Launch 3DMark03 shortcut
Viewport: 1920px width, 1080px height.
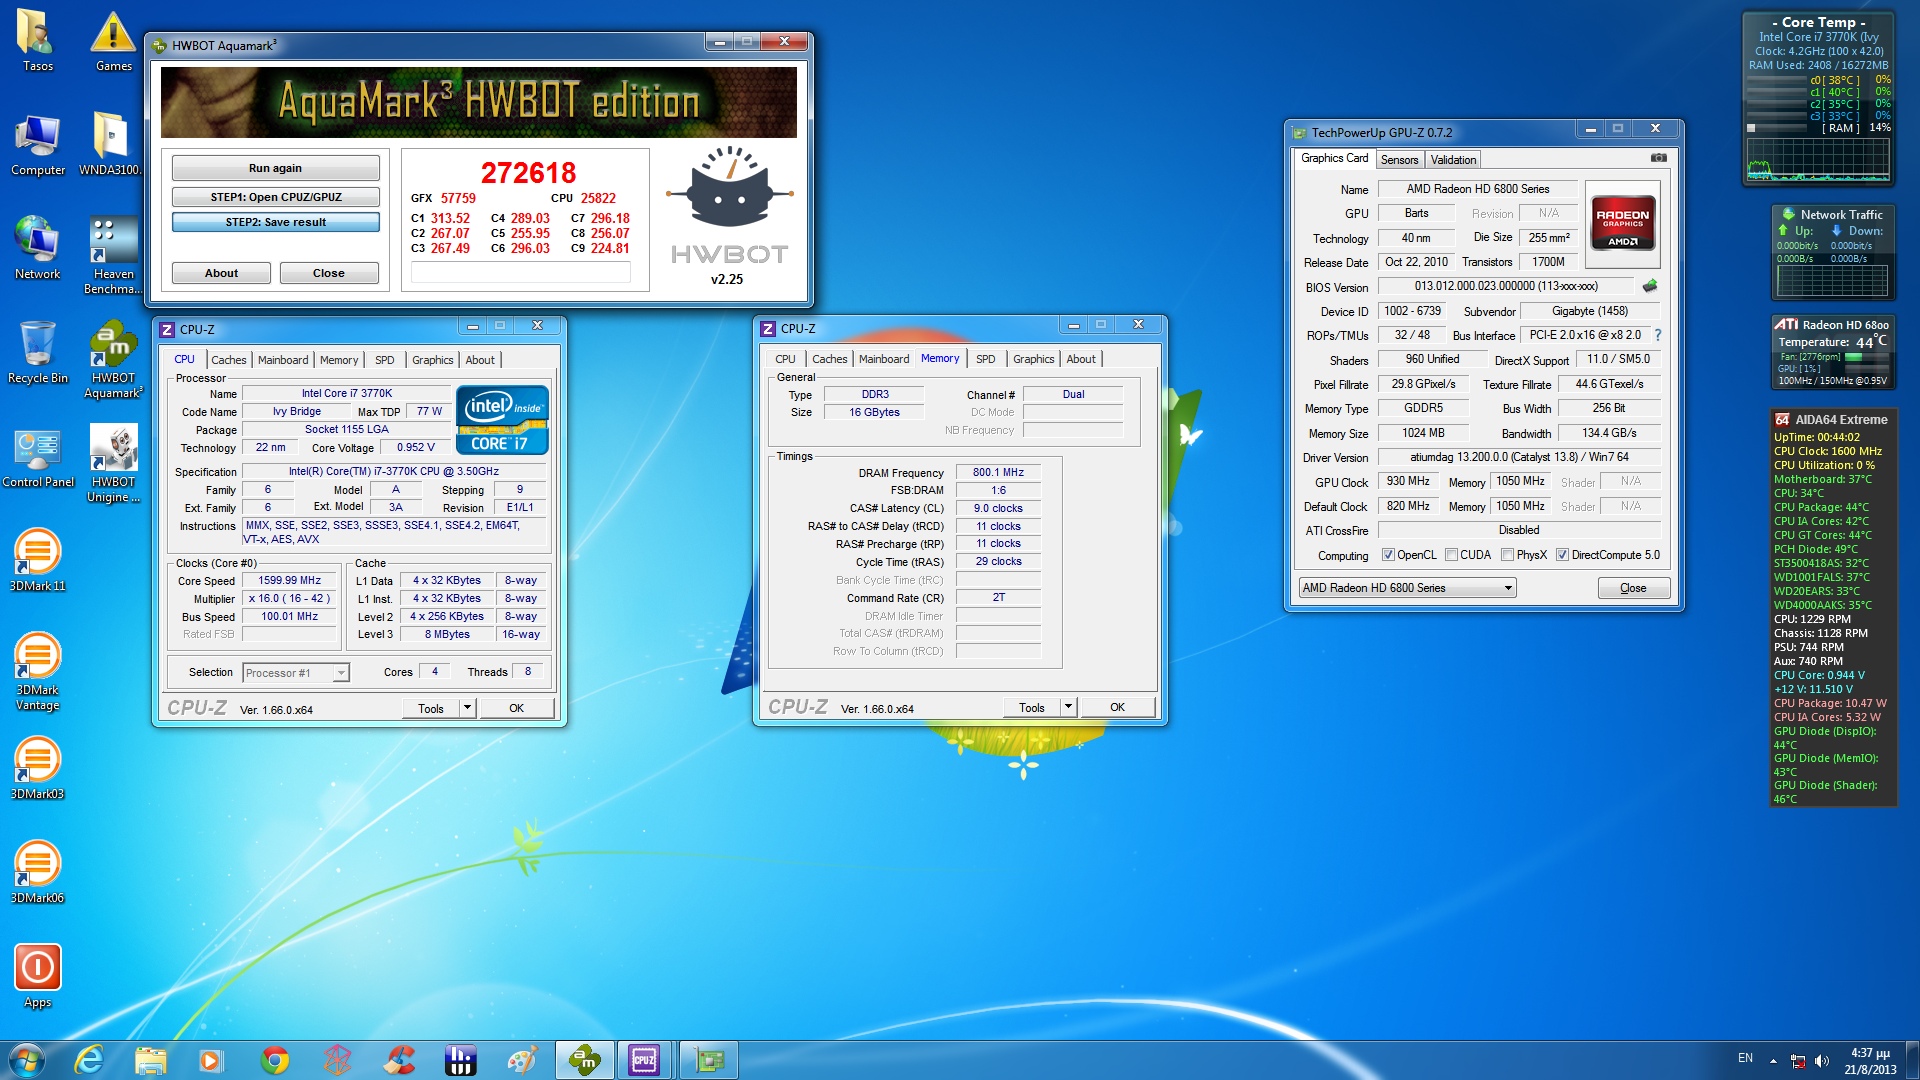(37, 769)
